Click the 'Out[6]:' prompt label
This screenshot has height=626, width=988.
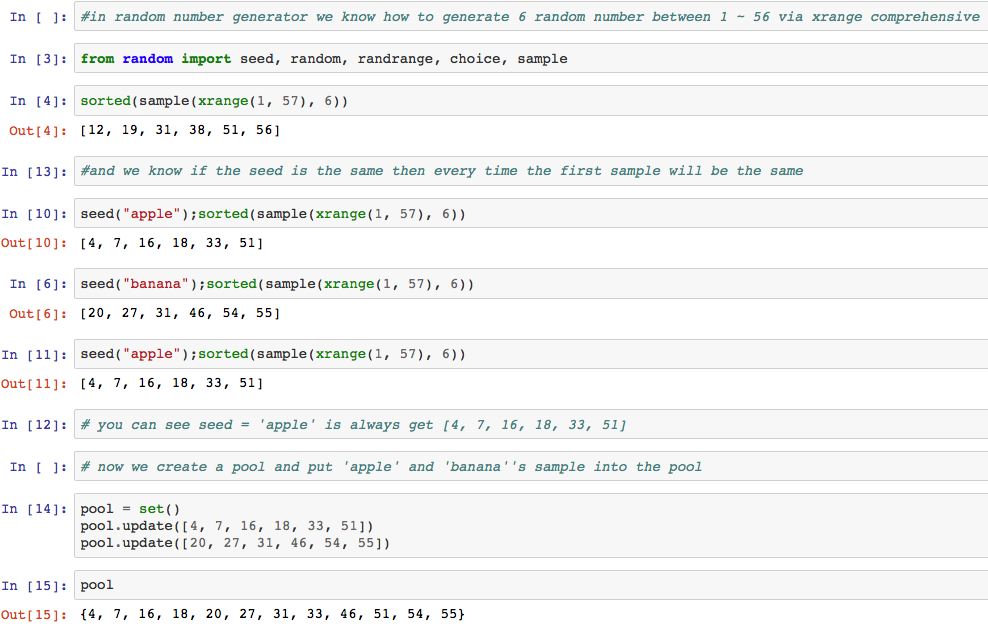[x=37, y=313]
